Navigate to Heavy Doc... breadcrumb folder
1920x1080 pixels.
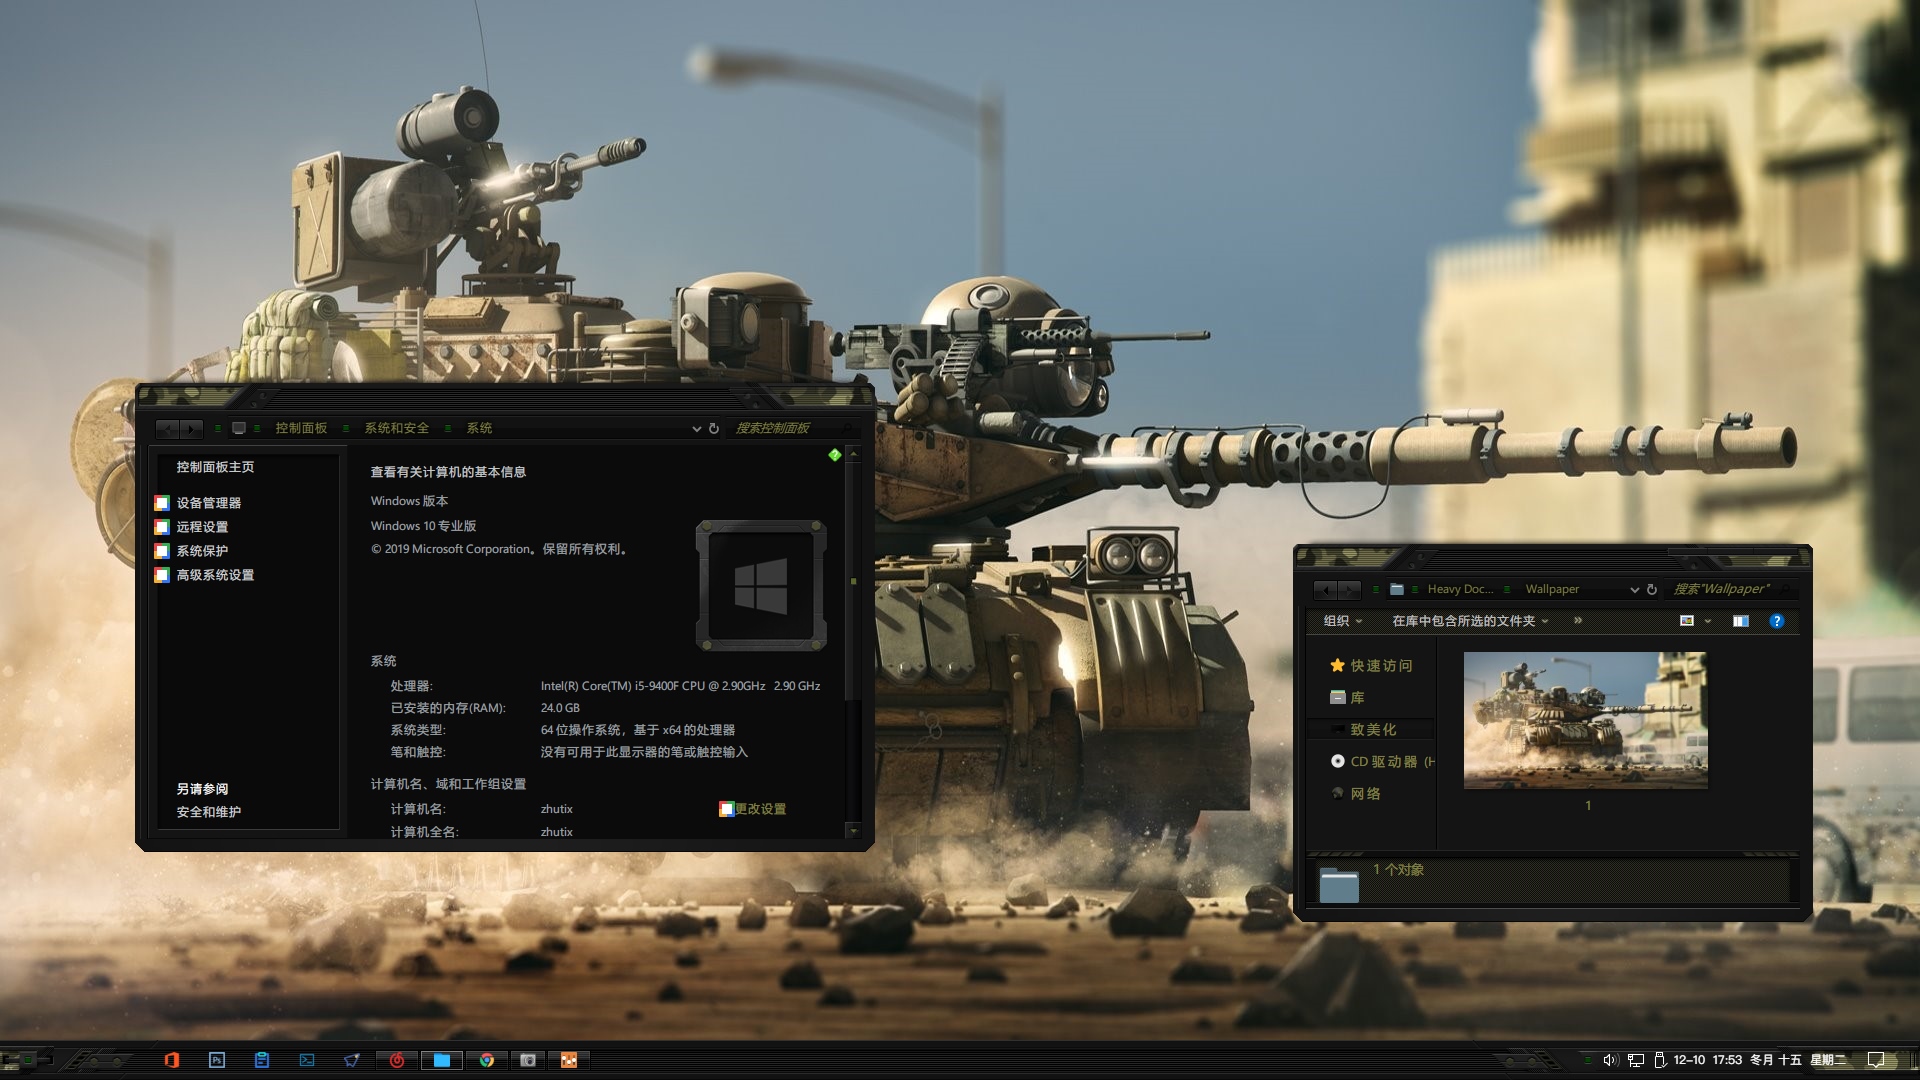[x=1460, y=590]
